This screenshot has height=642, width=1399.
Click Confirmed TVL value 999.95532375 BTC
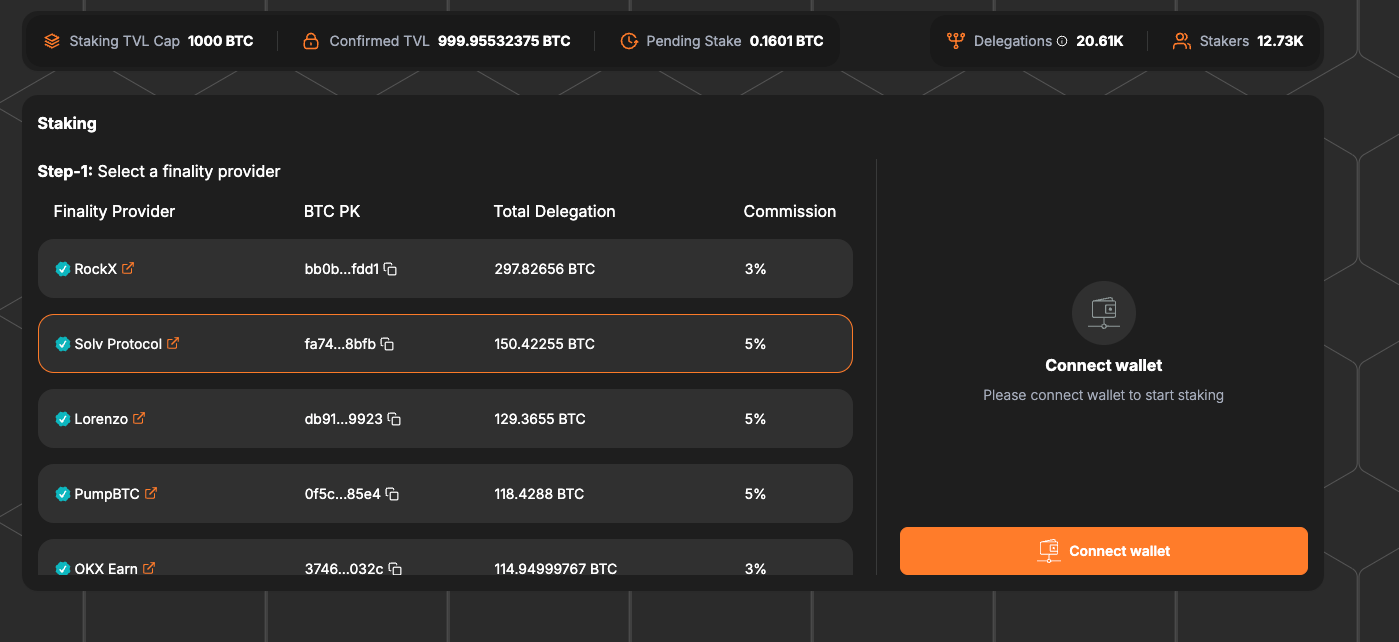[x=504, y=41]
